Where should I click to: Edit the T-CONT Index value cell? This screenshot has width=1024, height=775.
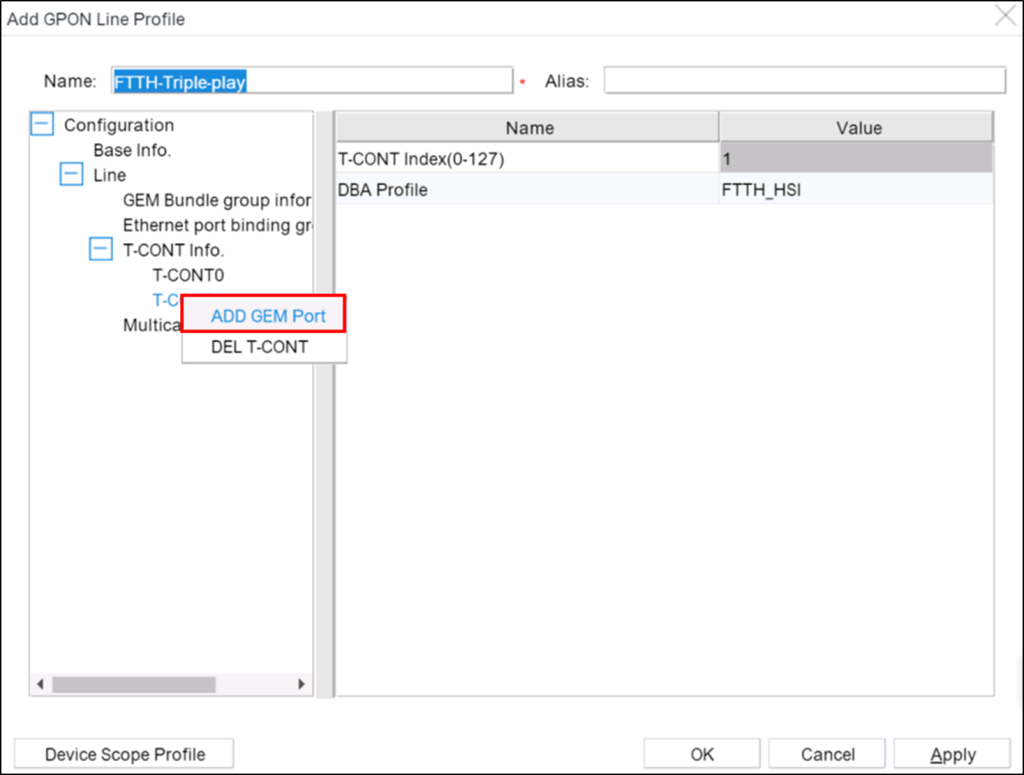[857, 158]
